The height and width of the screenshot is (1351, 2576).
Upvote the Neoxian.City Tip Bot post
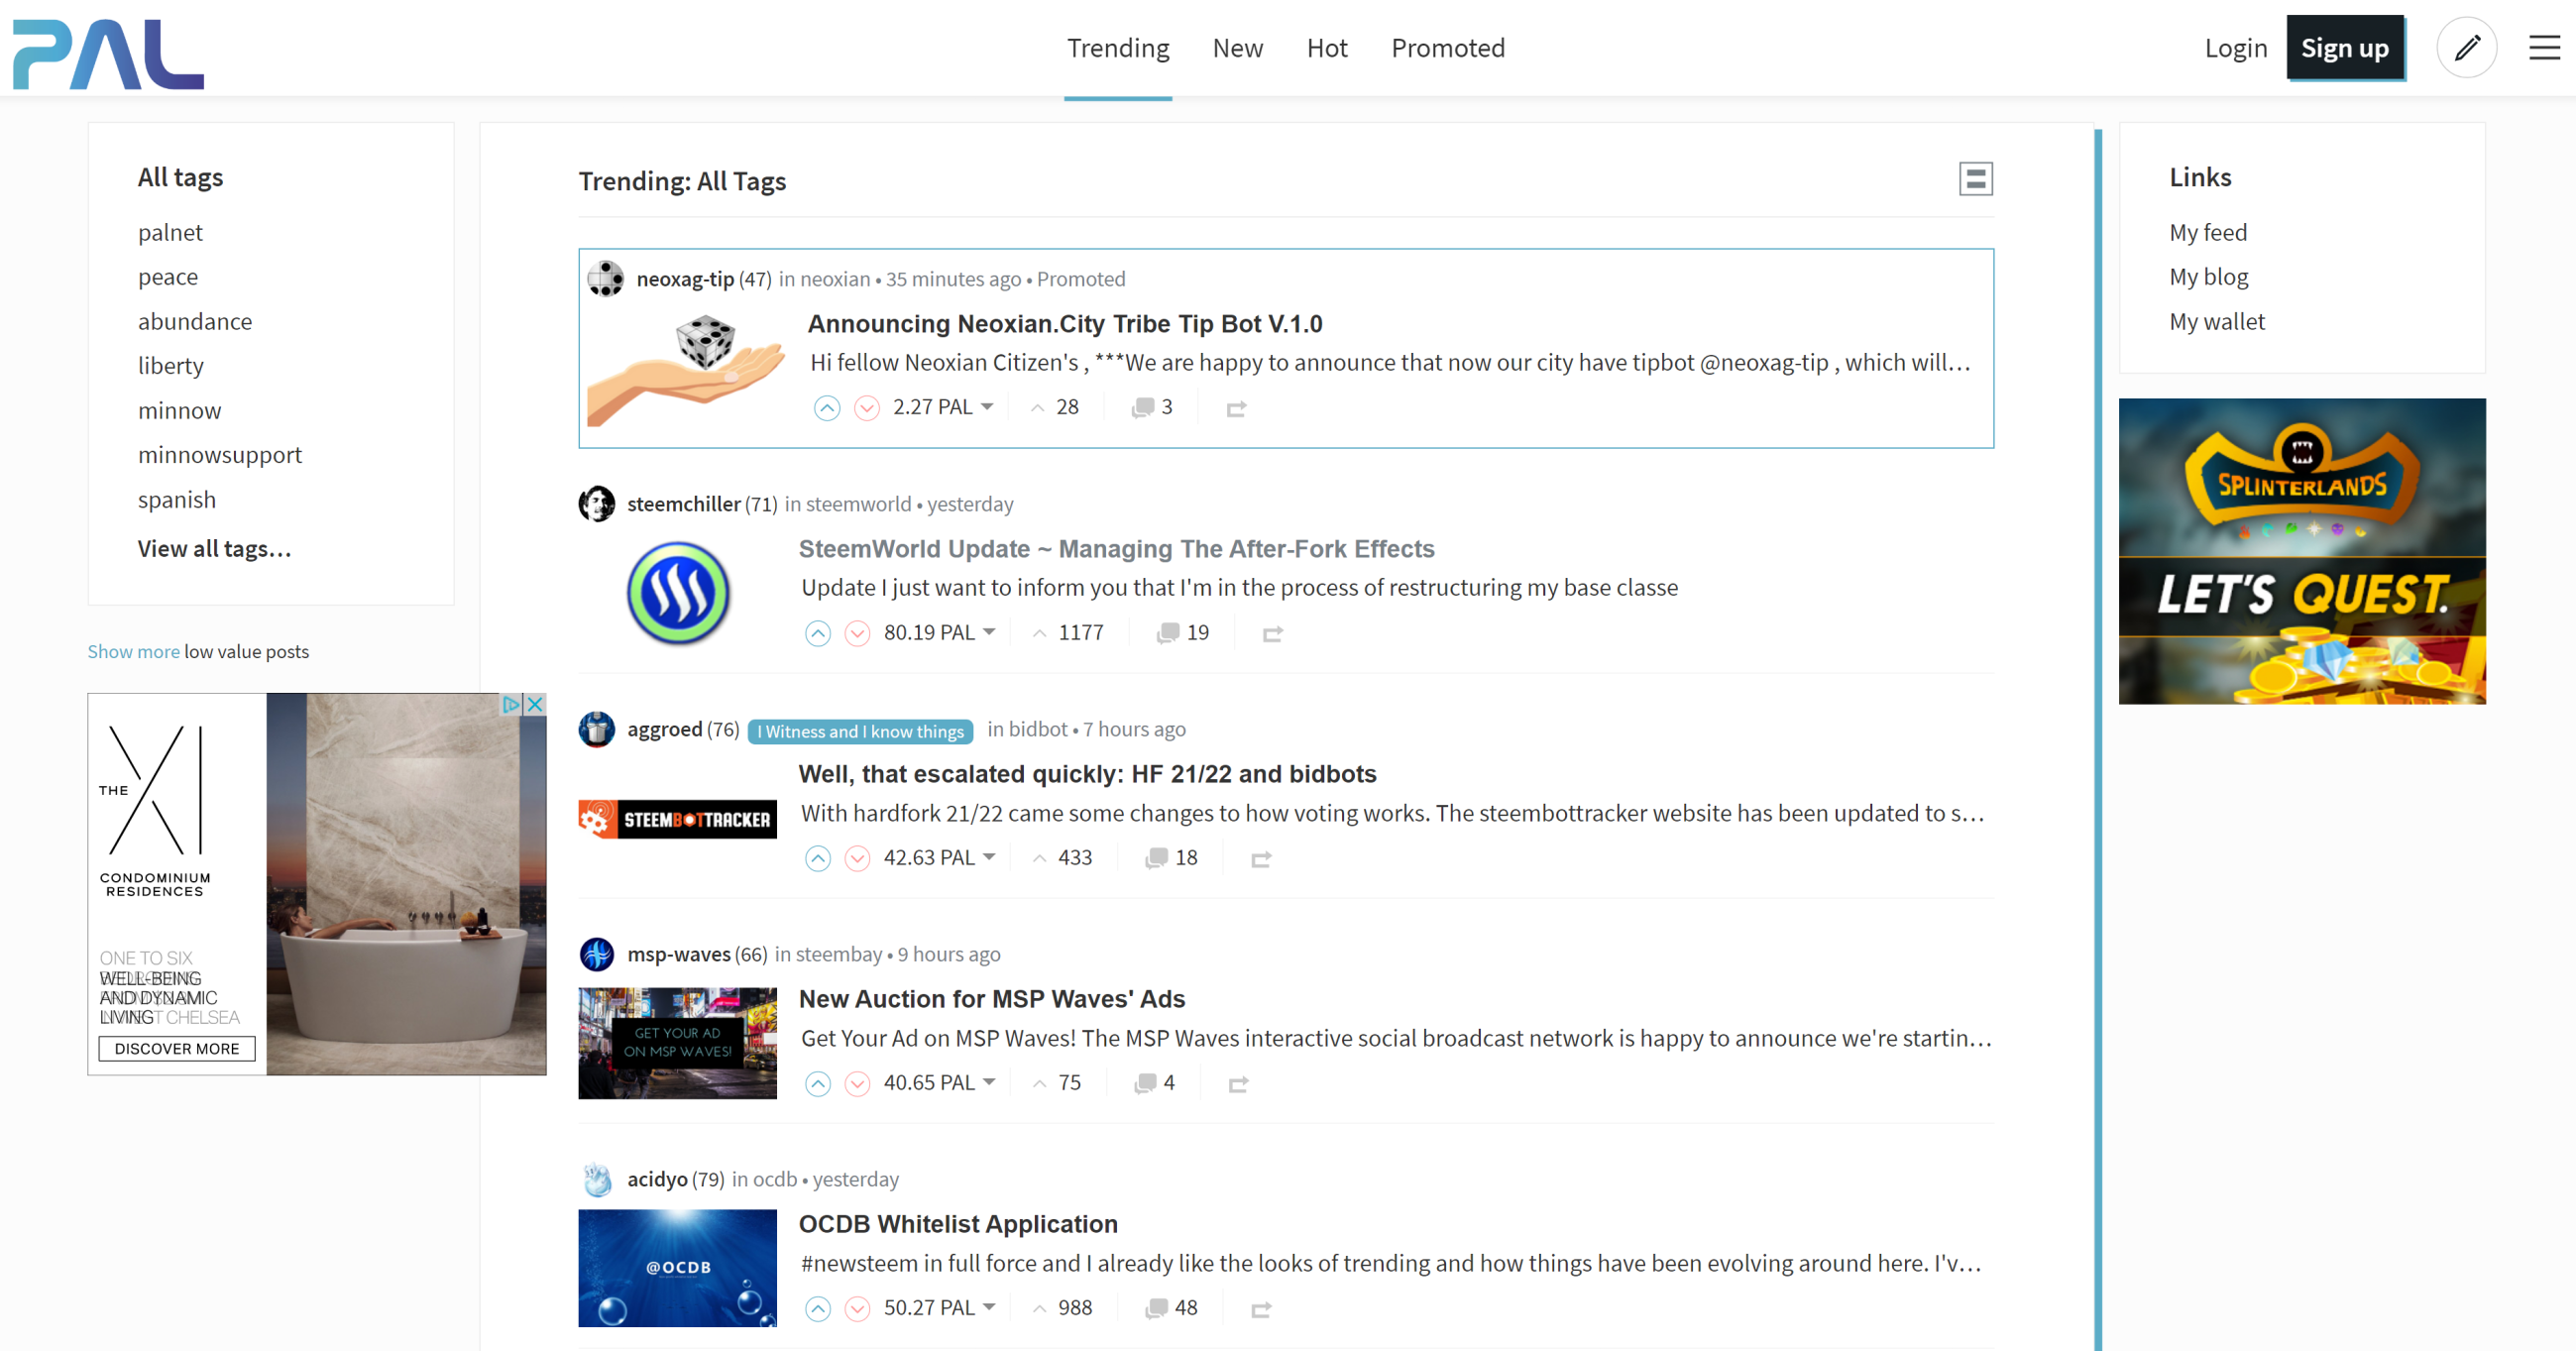(x=826, y=408)
